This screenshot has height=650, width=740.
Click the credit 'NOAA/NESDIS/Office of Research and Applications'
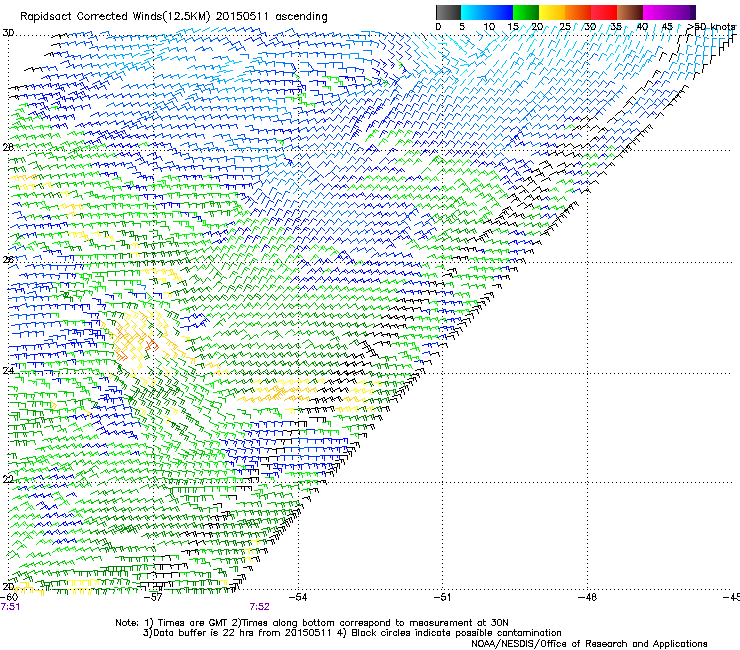pyautogui.click(x=589, y=644)
